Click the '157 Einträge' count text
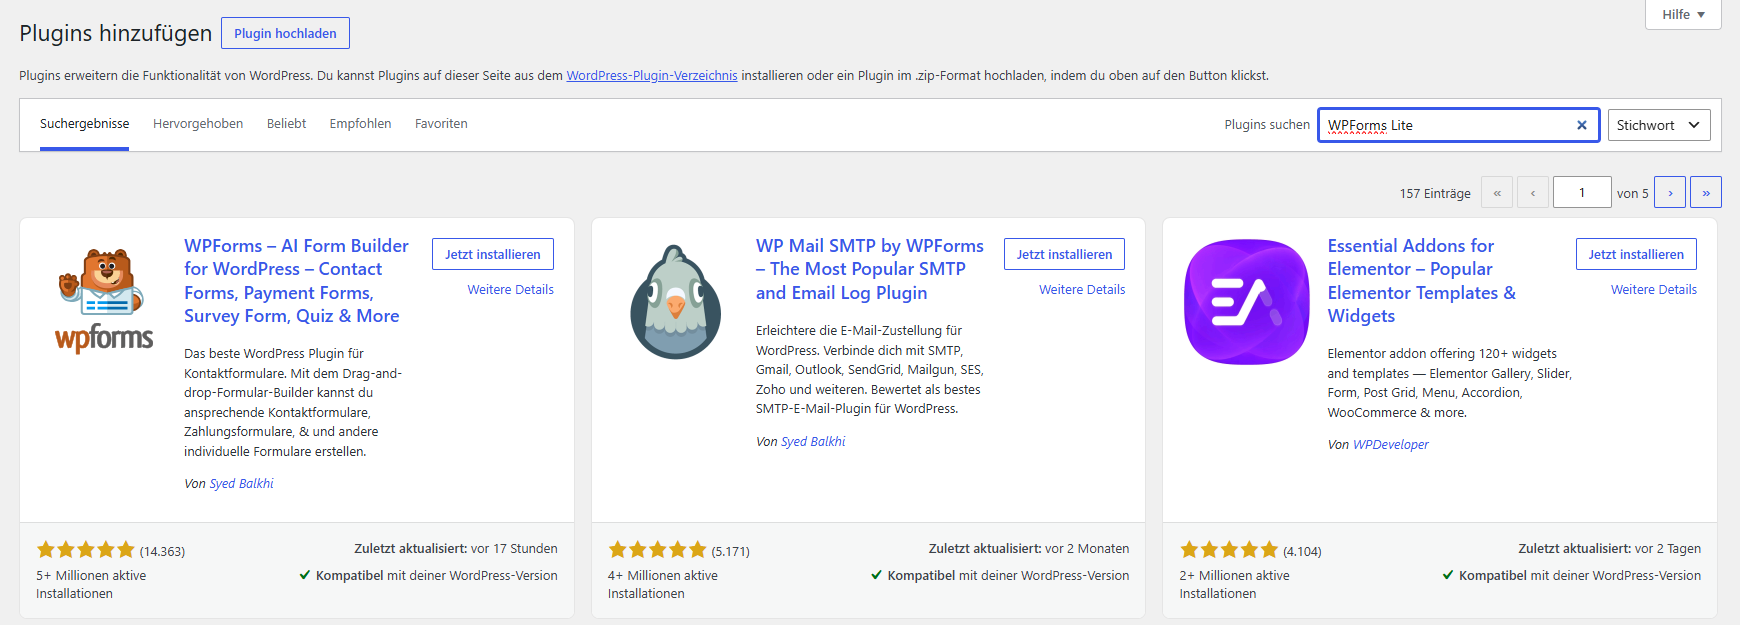 tap(1435, 193)
